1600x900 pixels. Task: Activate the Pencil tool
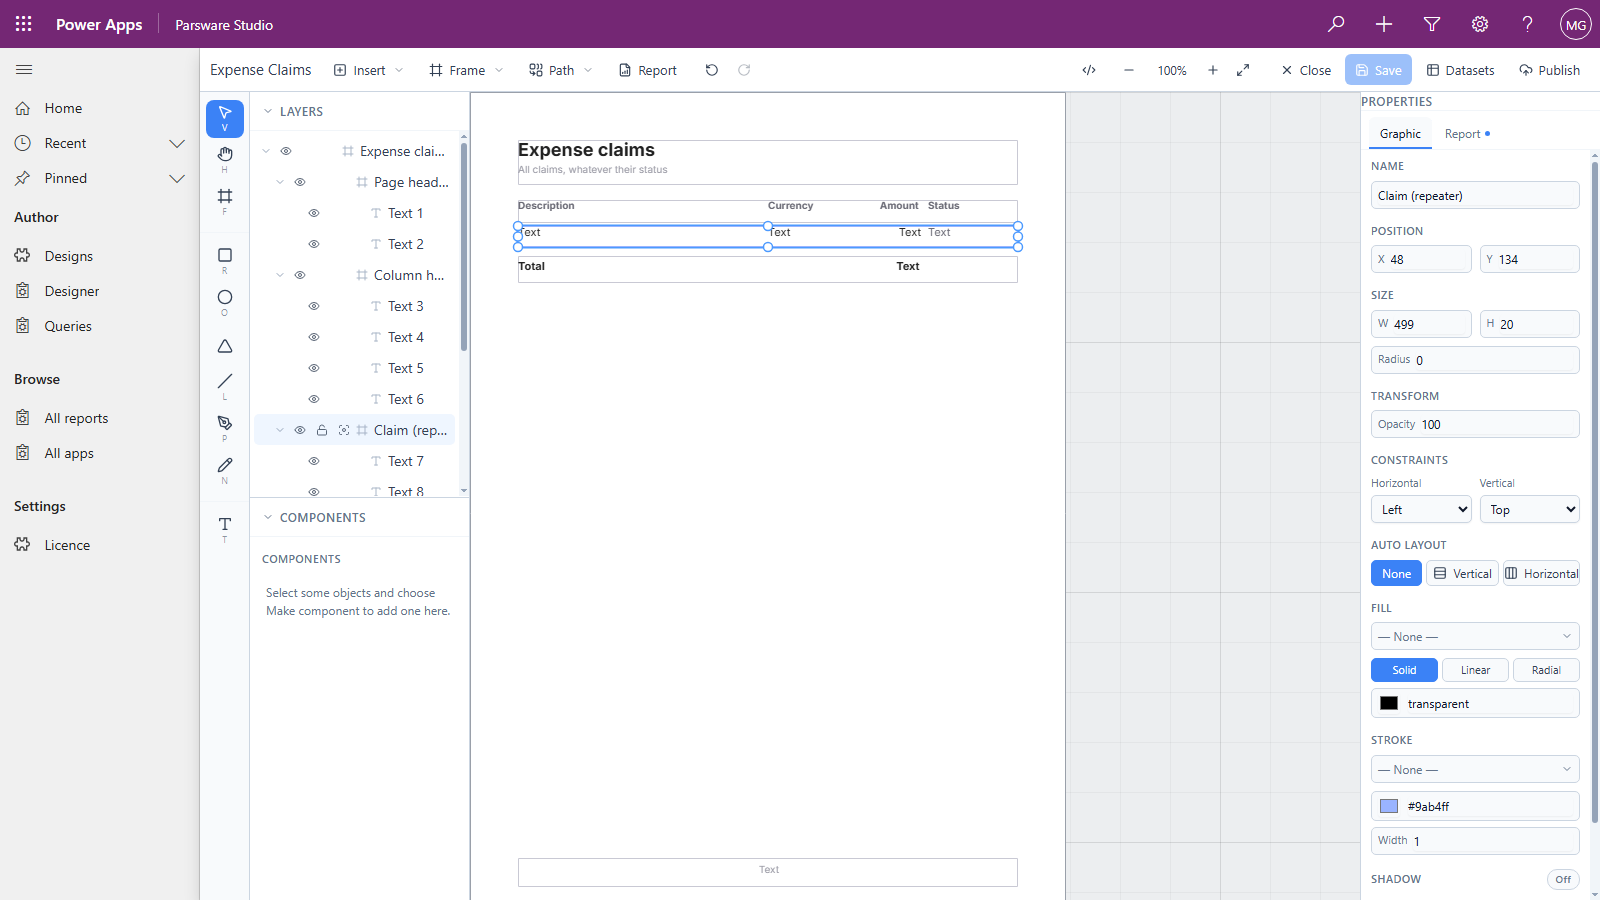click(225, 470)
